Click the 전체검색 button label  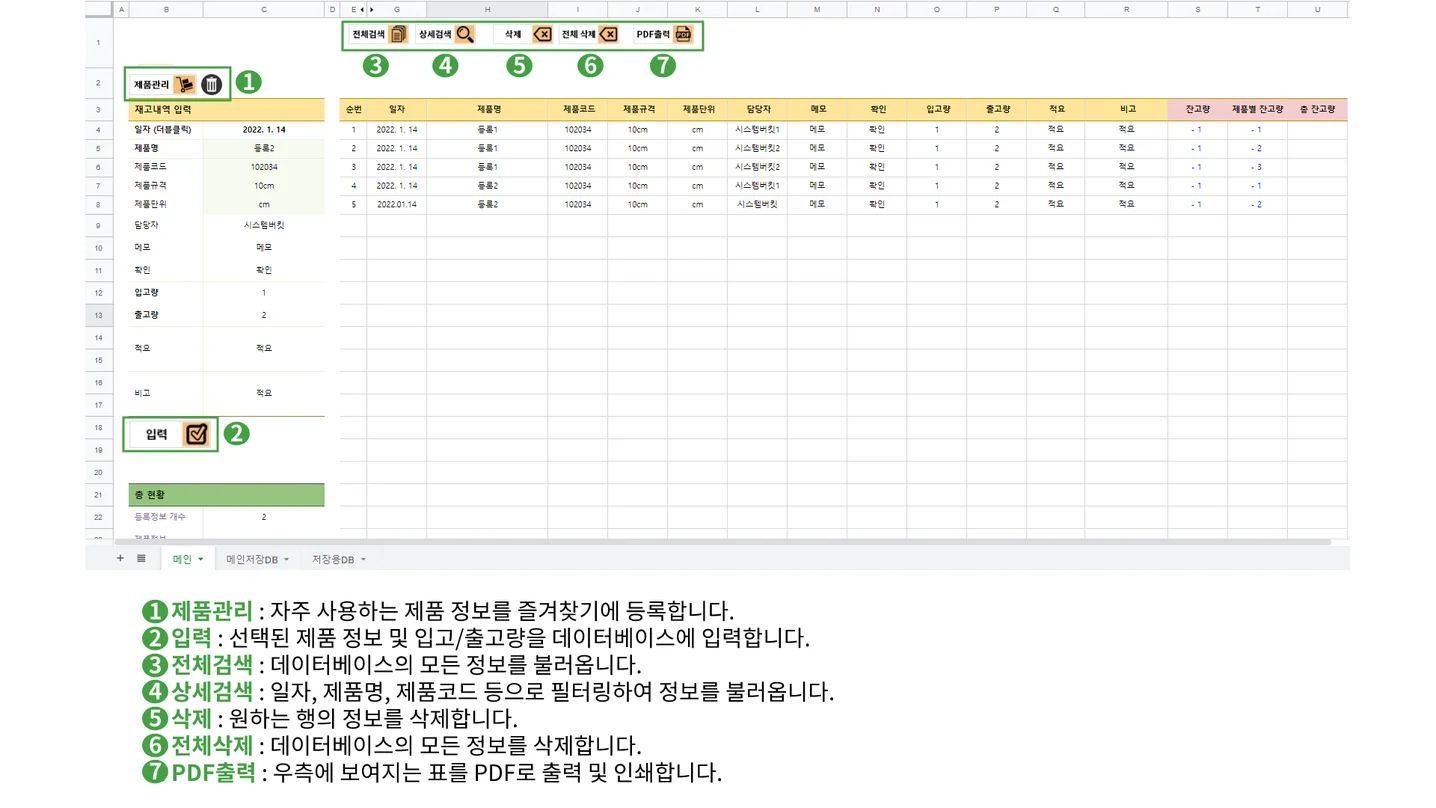click(x=368, y=34)
